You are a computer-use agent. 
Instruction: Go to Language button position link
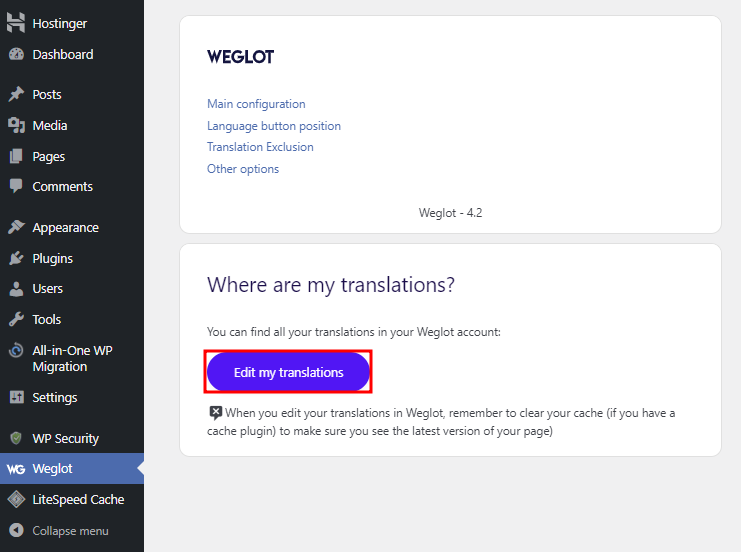pos(274,126)
